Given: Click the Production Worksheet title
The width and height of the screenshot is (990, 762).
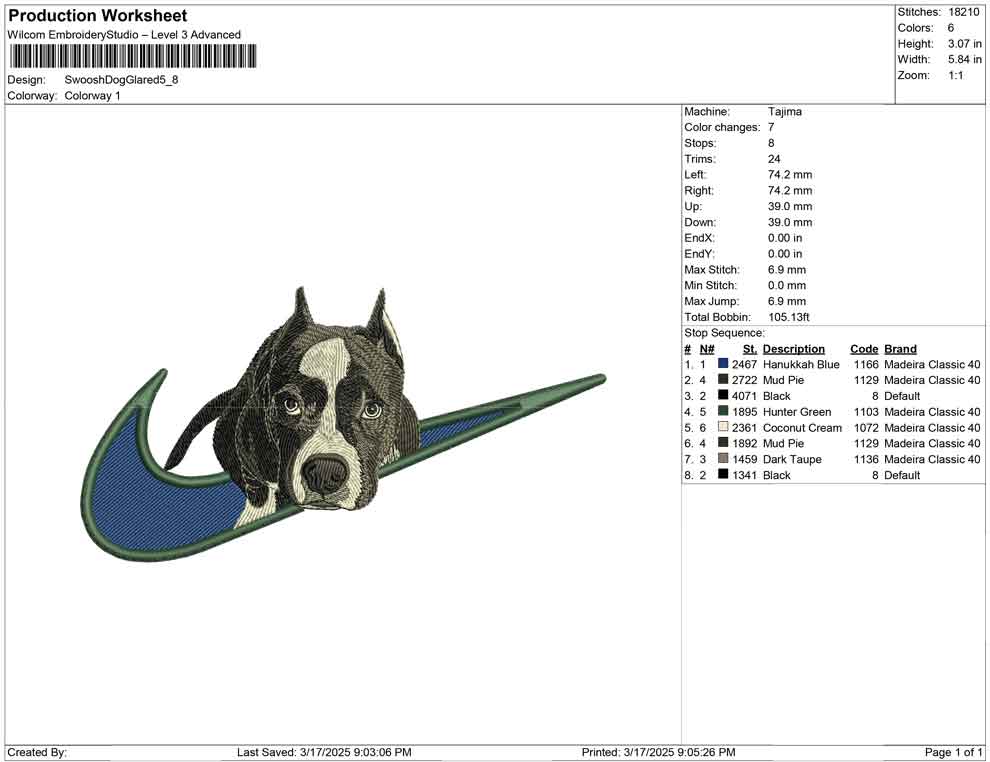Looking at the screenshot, I should [97, 16].
